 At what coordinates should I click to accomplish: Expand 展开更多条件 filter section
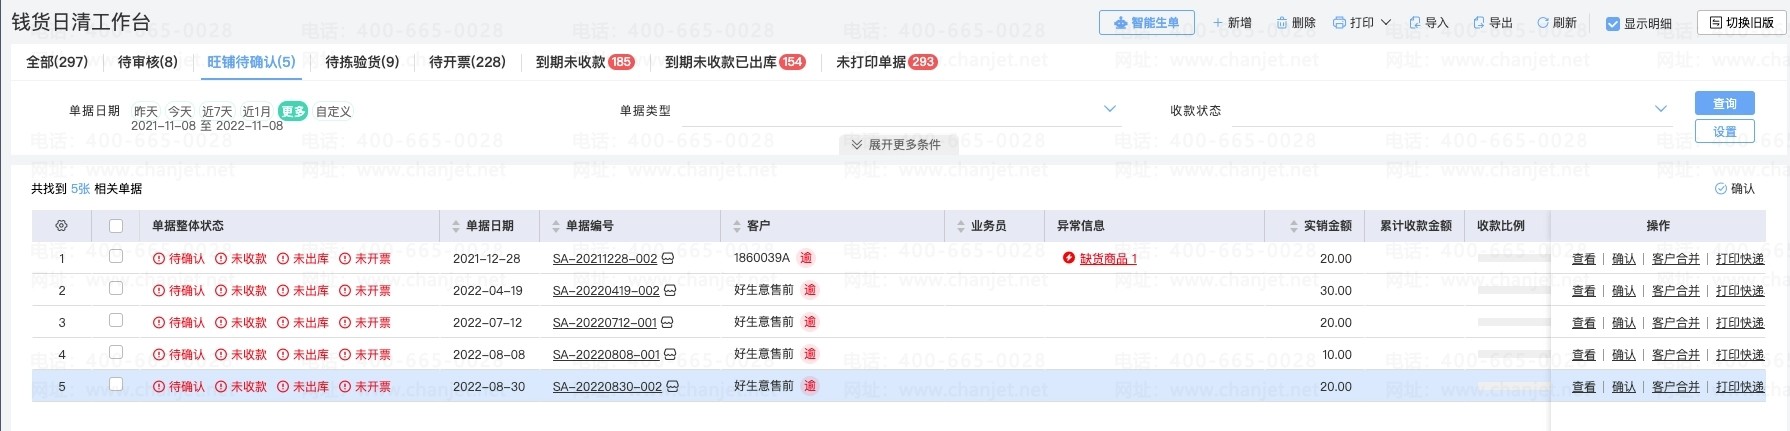coord(896,144)
